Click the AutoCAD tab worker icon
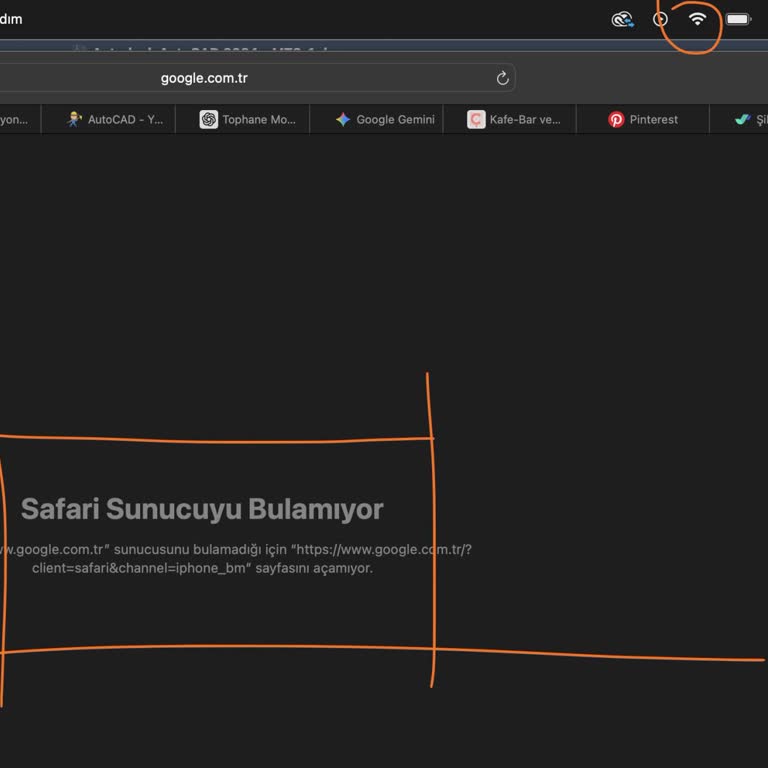This screenshot has width=768, height=768. click(x=74, y=120)
